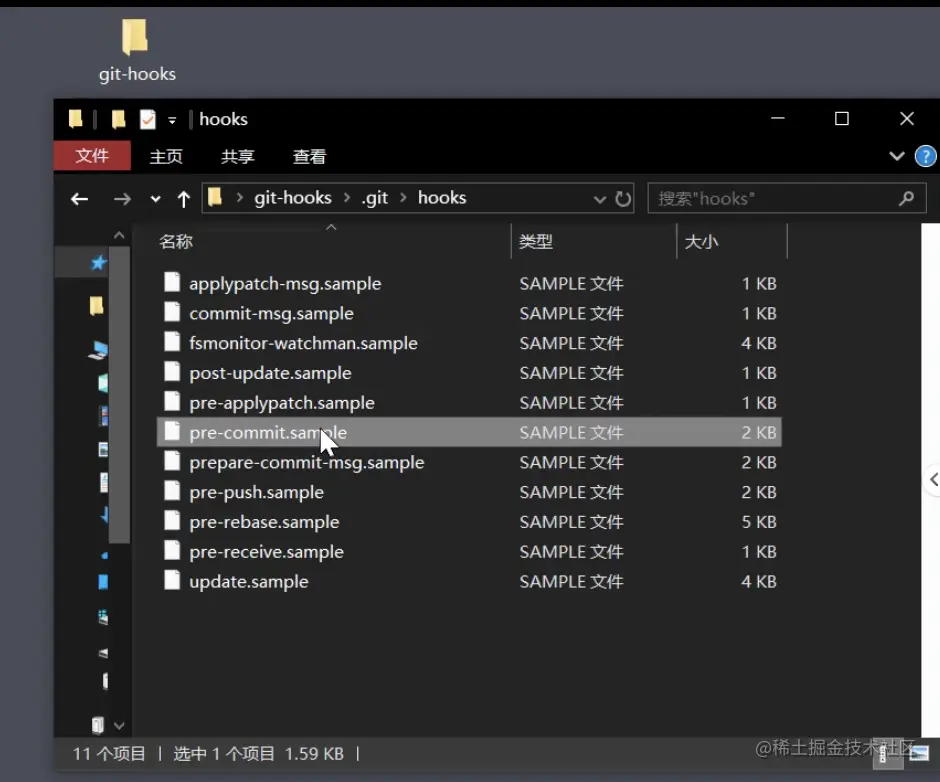Click the search magnifier icon

[x=906, y=198]
